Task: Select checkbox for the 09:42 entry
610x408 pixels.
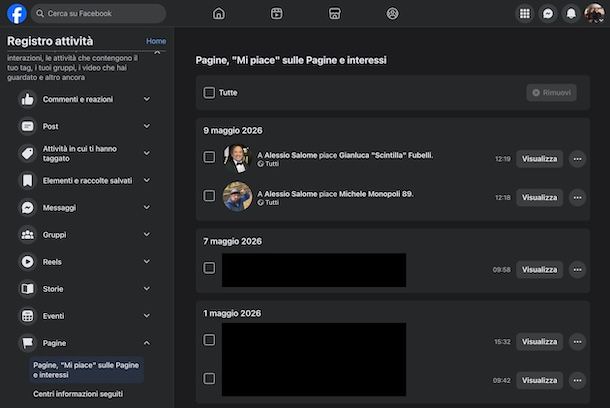Action: pos(209,378)
